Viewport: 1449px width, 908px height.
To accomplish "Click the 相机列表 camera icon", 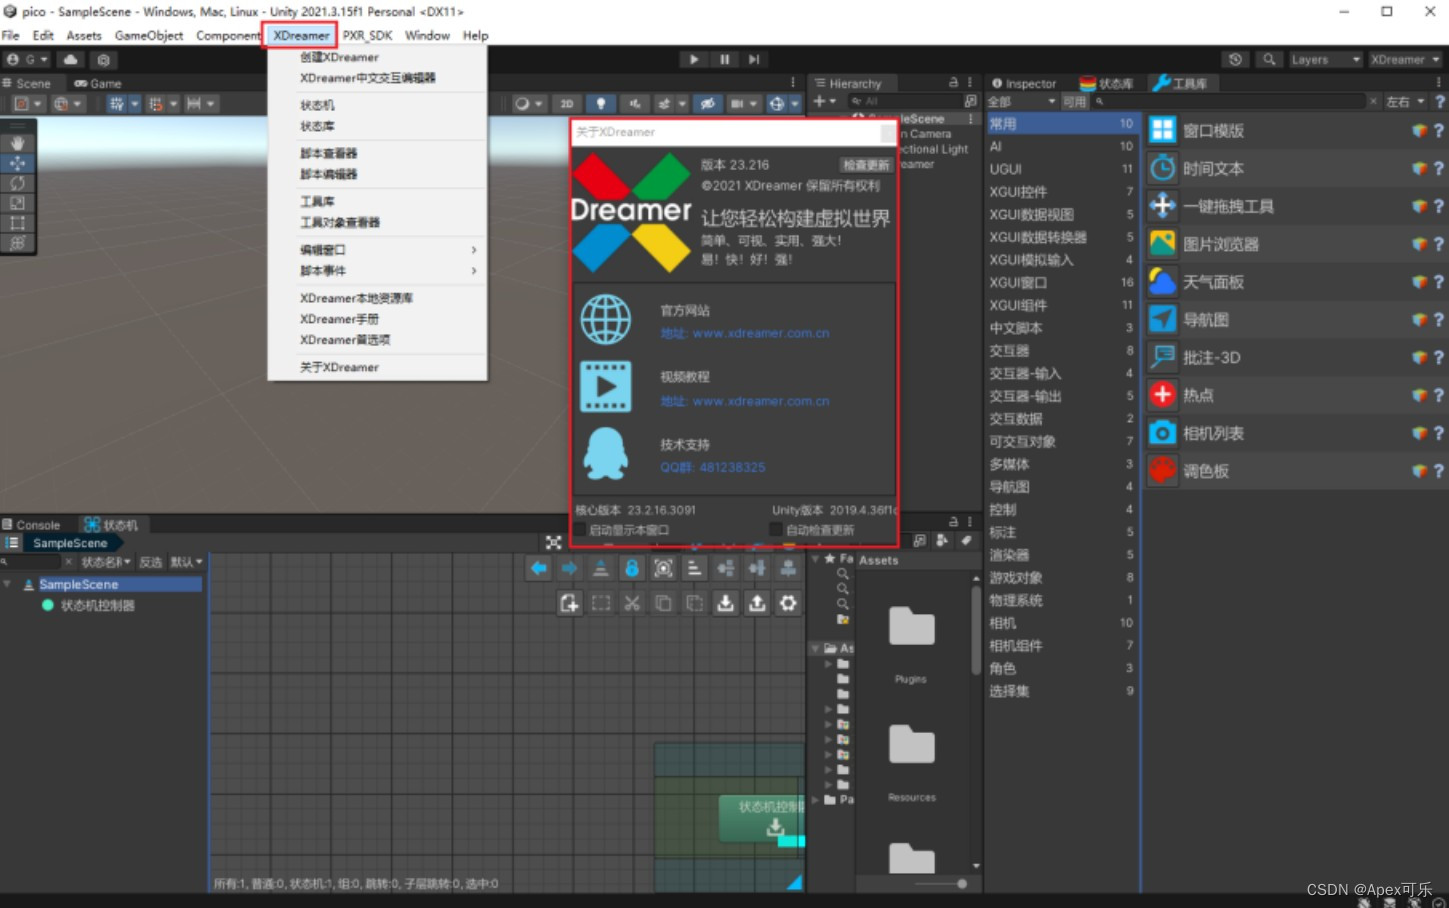I will (1162, 433).
